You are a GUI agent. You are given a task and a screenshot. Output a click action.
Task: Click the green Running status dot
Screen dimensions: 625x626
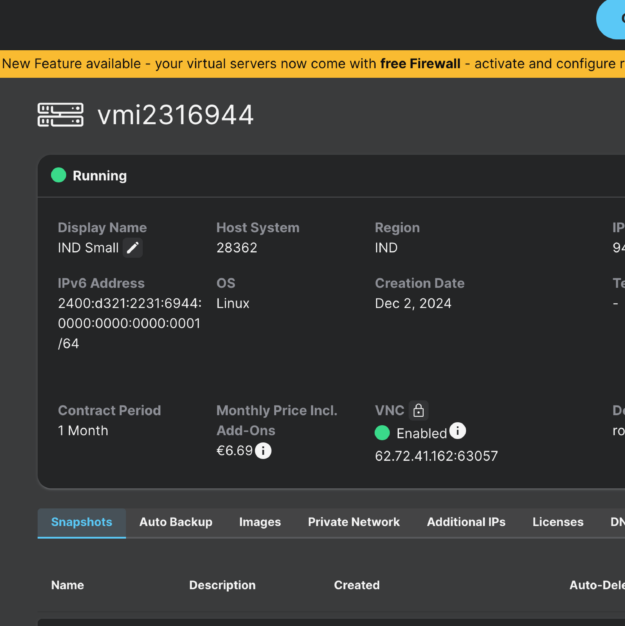click(x=59, y=175)
